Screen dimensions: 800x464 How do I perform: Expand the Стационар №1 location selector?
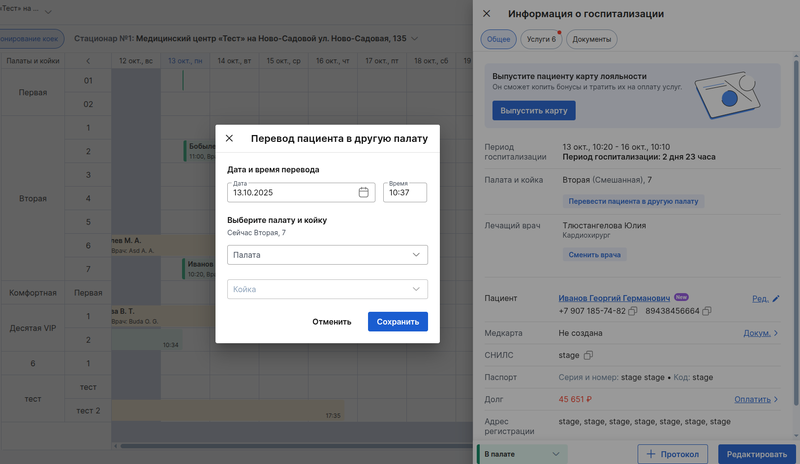414,38
